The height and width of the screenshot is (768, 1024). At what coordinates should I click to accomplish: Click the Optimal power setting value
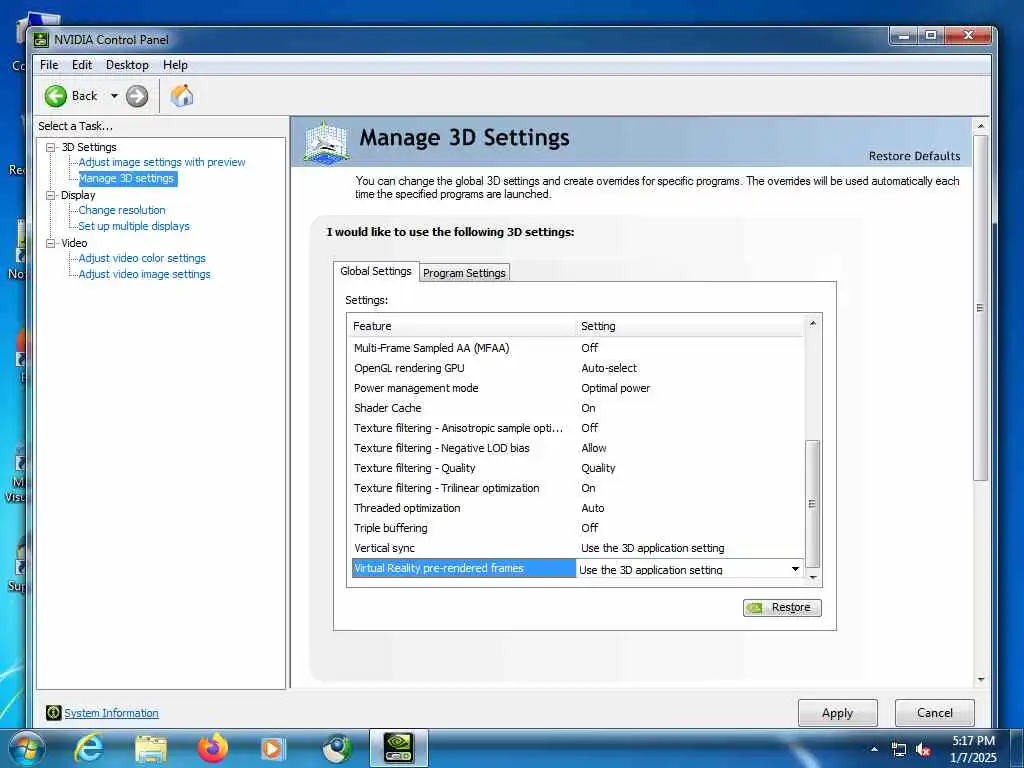point(615,388)
